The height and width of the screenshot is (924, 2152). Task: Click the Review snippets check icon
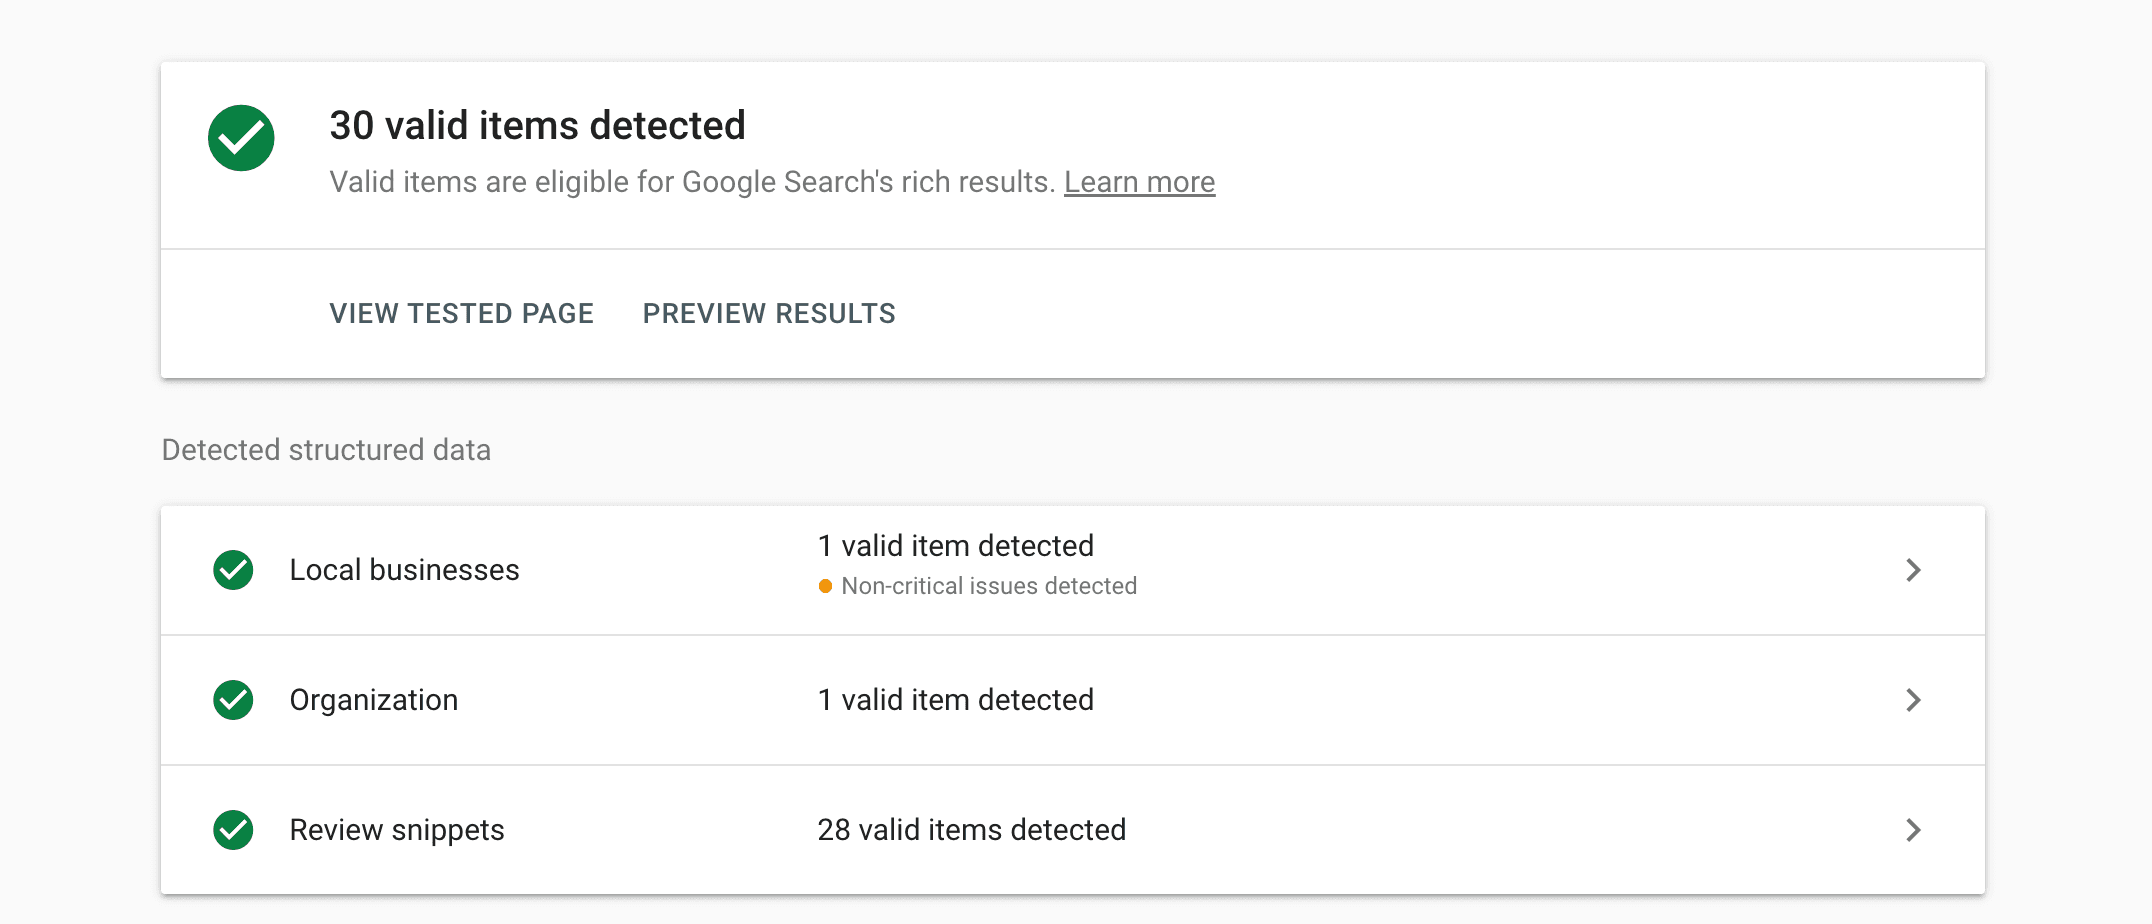pos(232,830)
